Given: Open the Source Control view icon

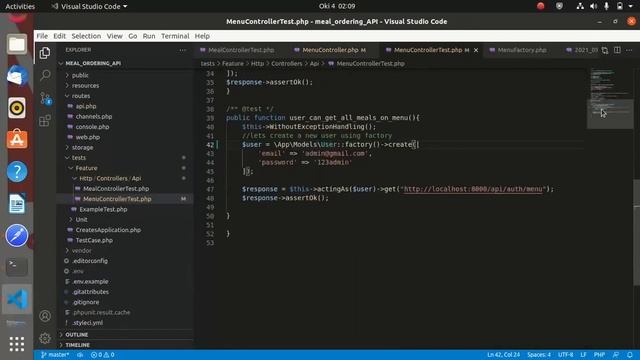Looking at the screenshot, I should (45, 98).
